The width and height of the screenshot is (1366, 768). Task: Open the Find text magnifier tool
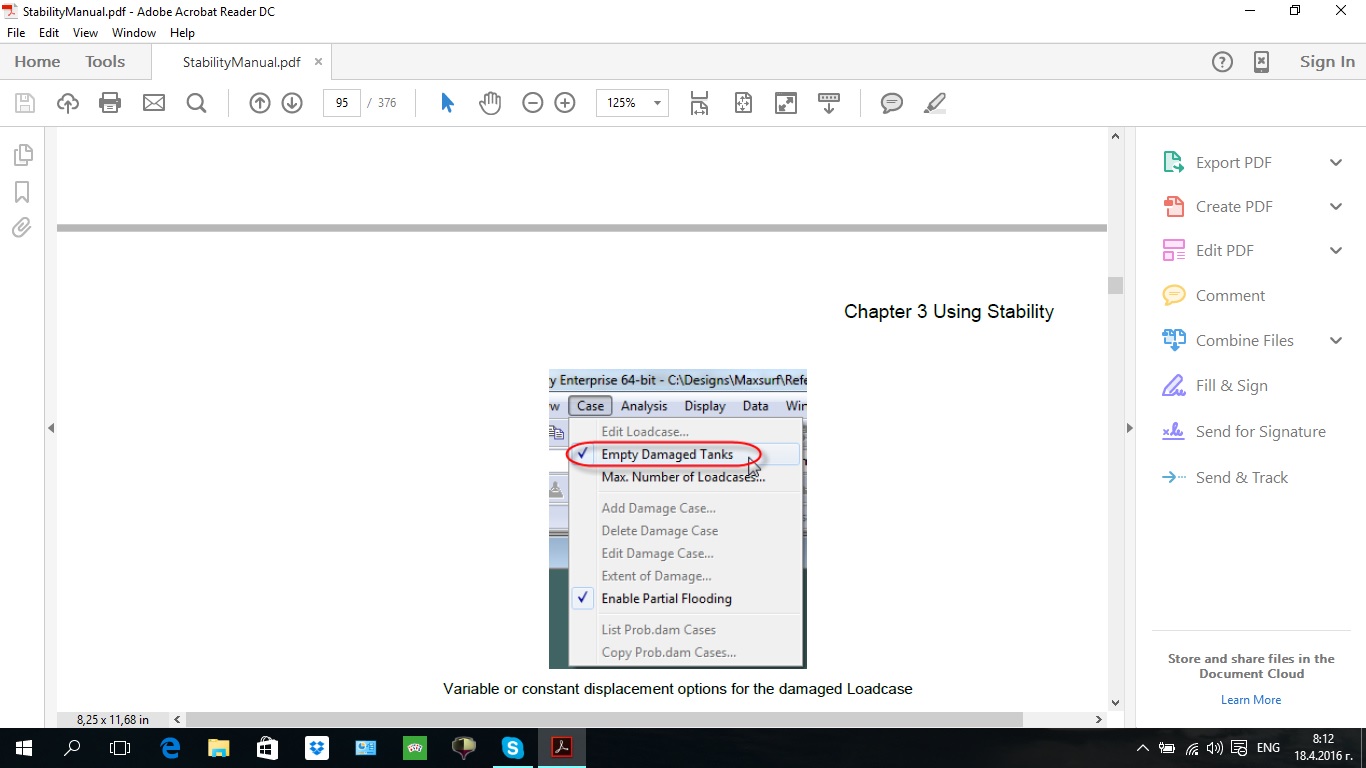[196, 103]
